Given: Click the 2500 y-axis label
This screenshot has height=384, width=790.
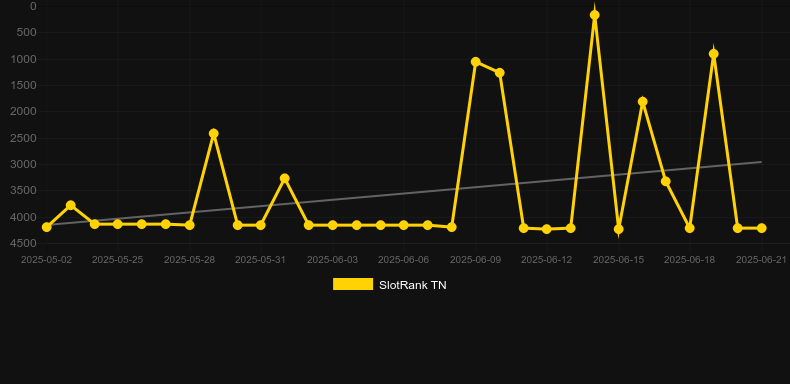Looking at the screenshot, I should tap(24, 138).
